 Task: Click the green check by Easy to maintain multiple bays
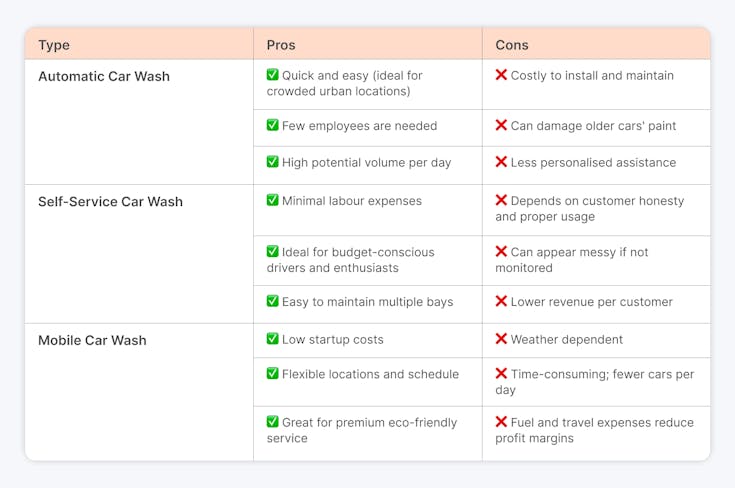click(x=272, y=301)
